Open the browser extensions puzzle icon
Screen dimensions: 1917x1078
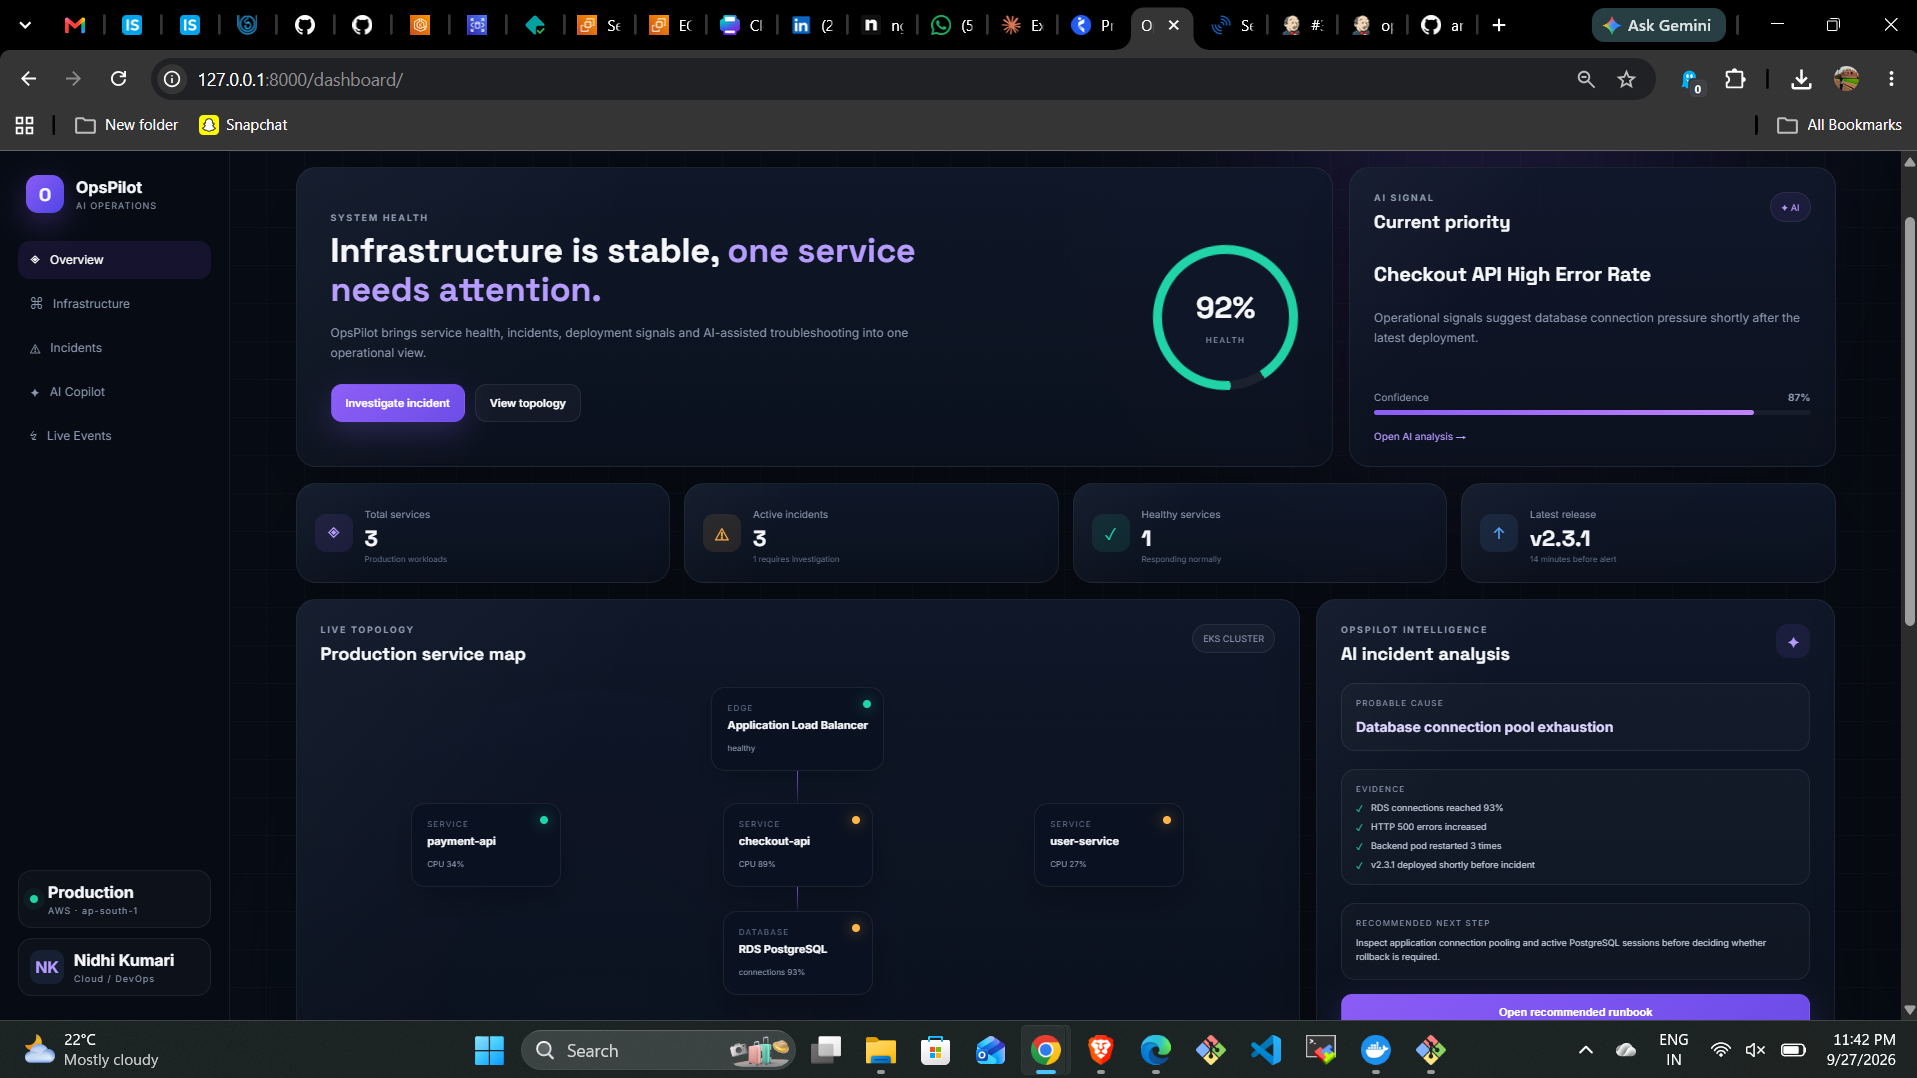(1735, 79)
